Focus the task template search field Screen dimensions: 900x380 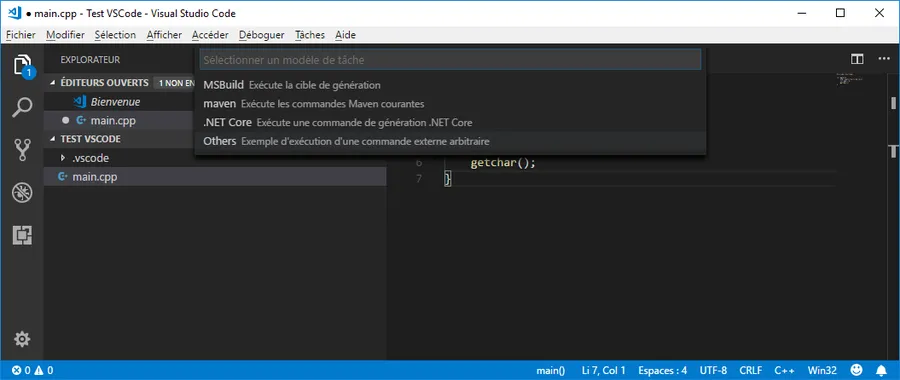(450, 60)
